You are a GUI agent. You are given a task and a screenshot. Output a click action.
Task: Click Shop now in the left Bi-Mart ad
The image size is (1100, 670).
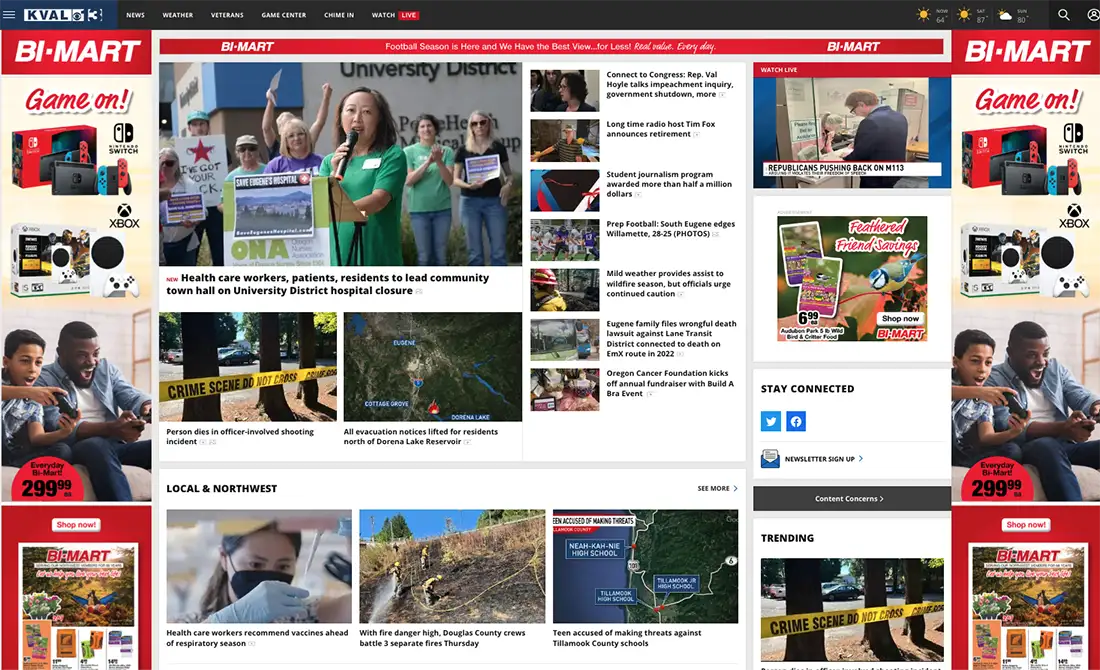[76, 524]
